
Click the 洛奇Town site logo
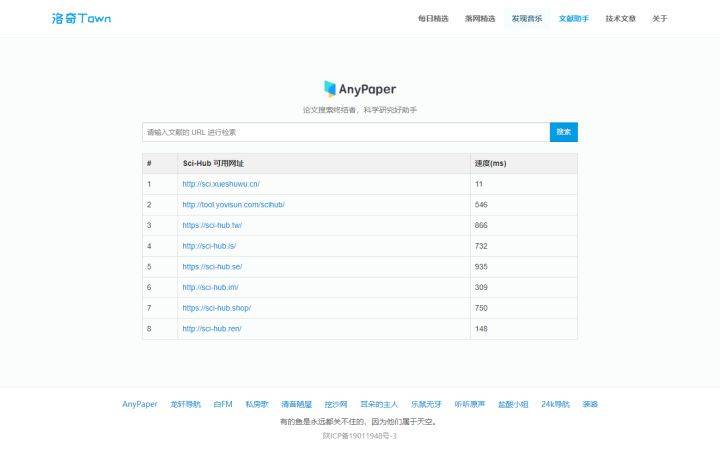coord(81,18)
